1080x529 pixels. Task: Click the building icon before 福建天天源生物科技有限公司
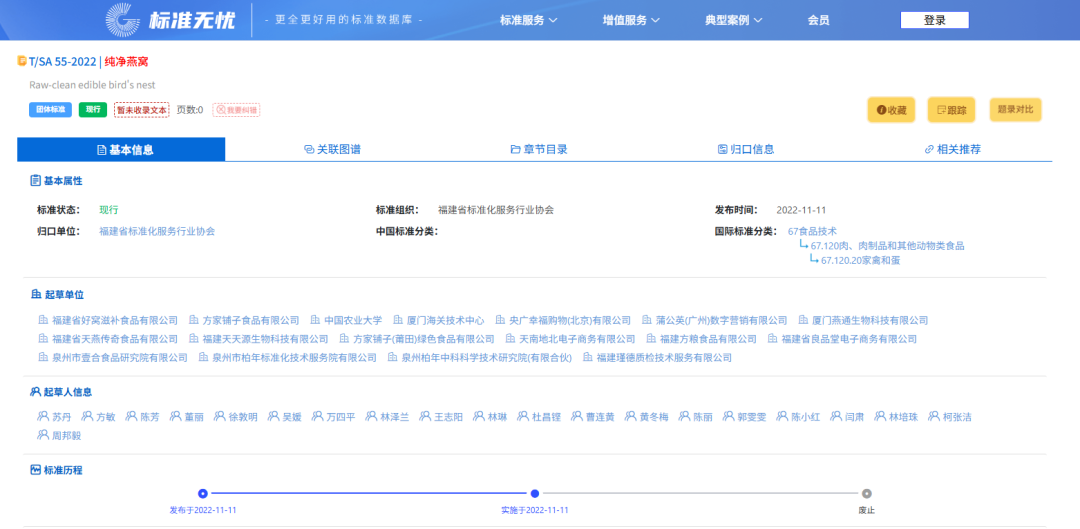click(194, 339)
